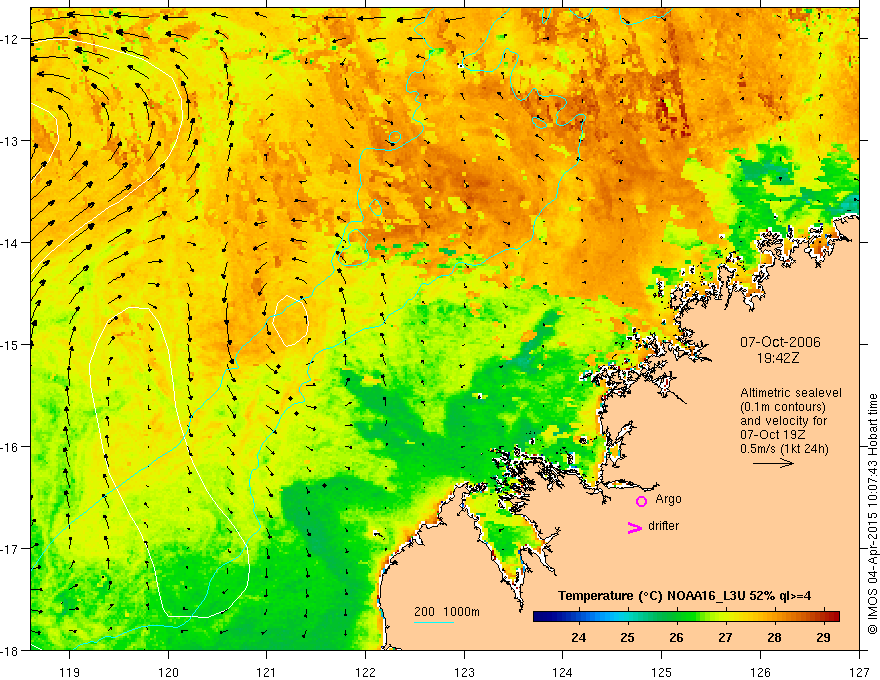Click the 'drifter' legend label

(x=663, y=526)
